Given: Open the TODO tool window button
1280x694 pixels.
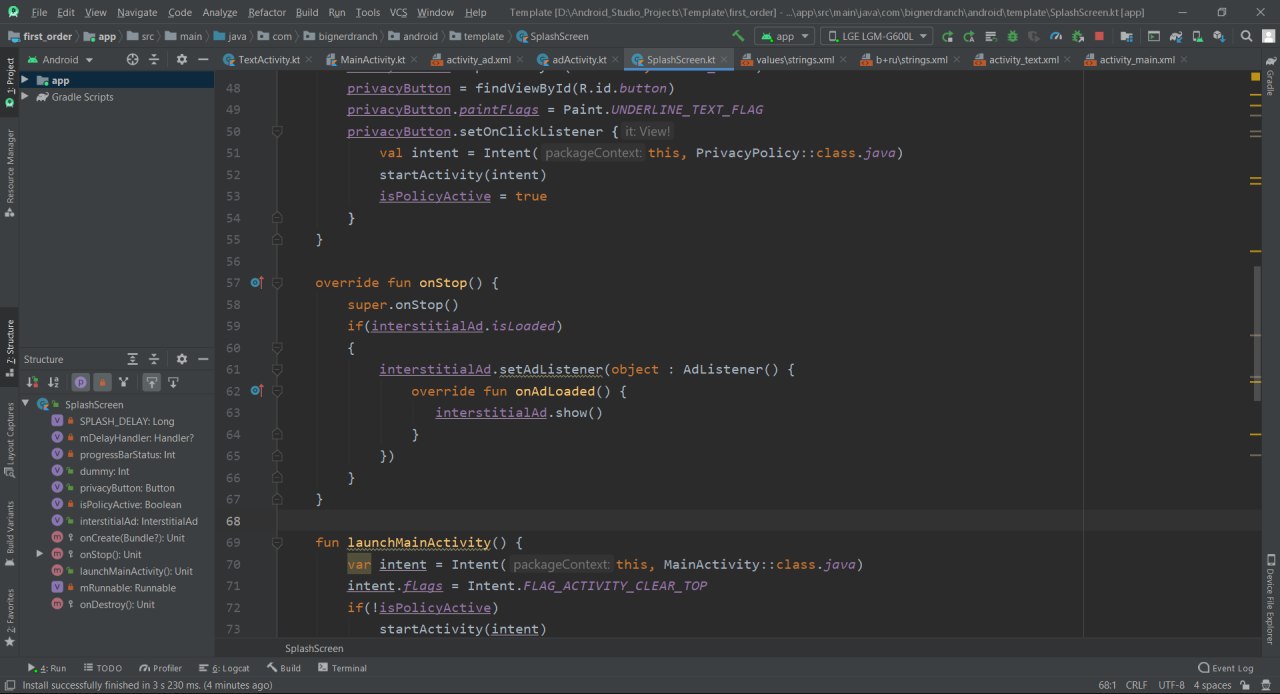Looking at the screenshot, I should pos(102,668).
